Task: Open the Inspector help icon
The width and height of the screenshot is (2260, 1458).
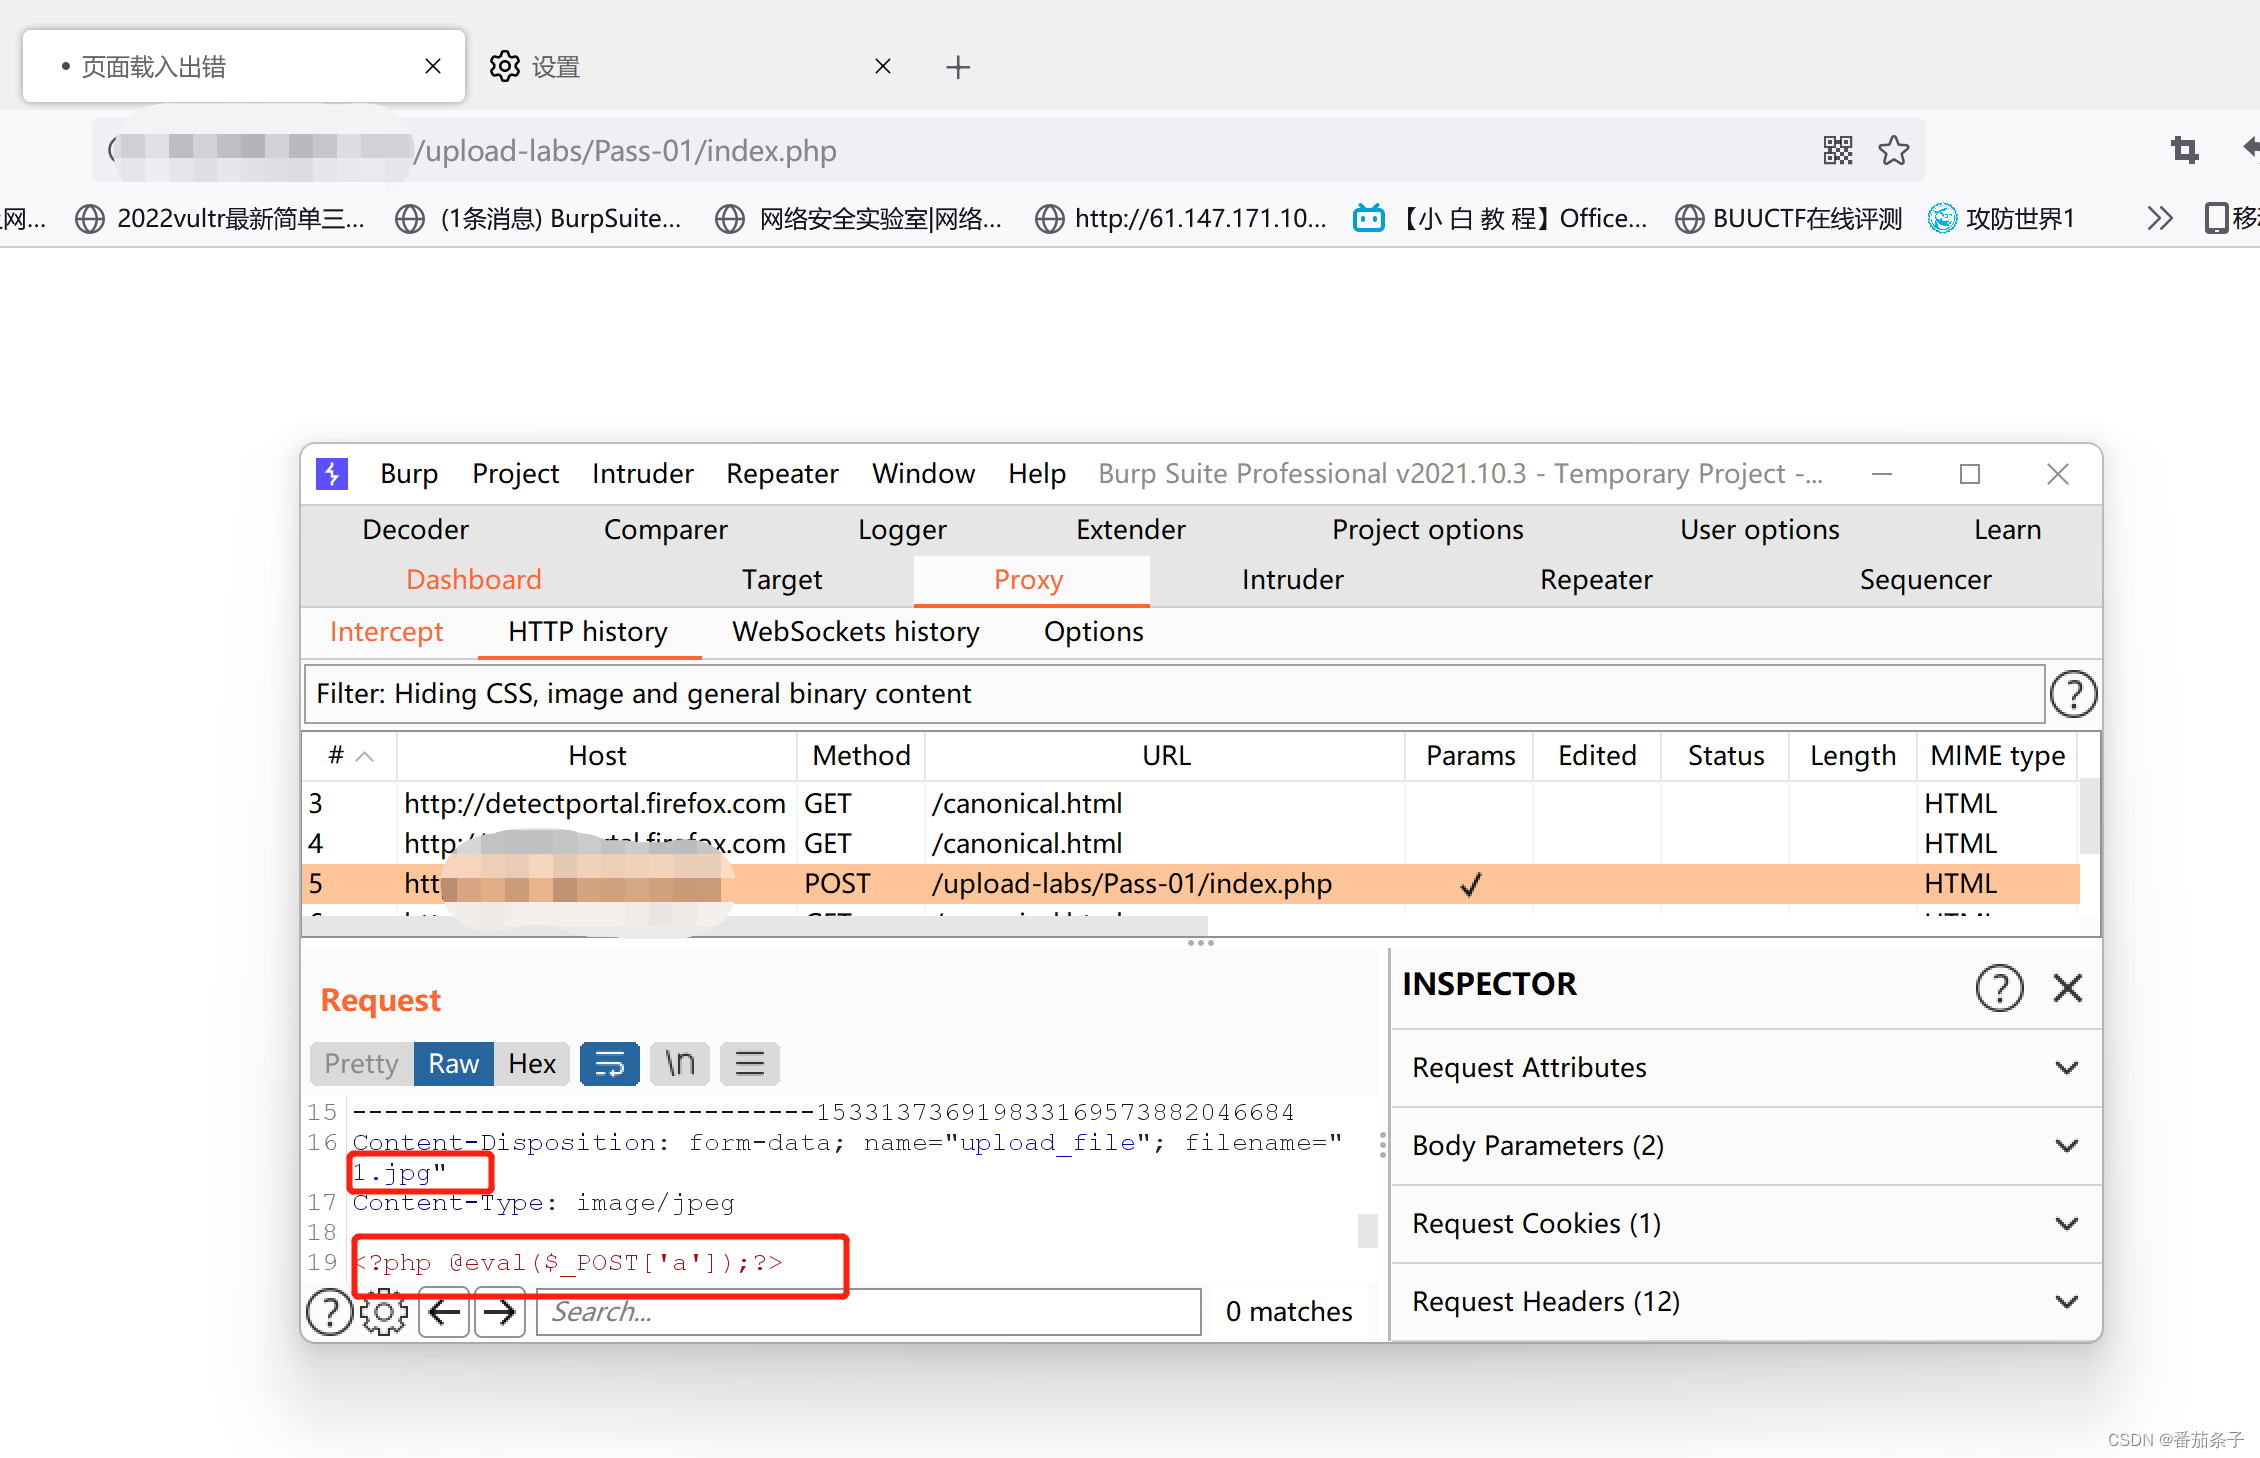Action: click(x=1999, y=988)
